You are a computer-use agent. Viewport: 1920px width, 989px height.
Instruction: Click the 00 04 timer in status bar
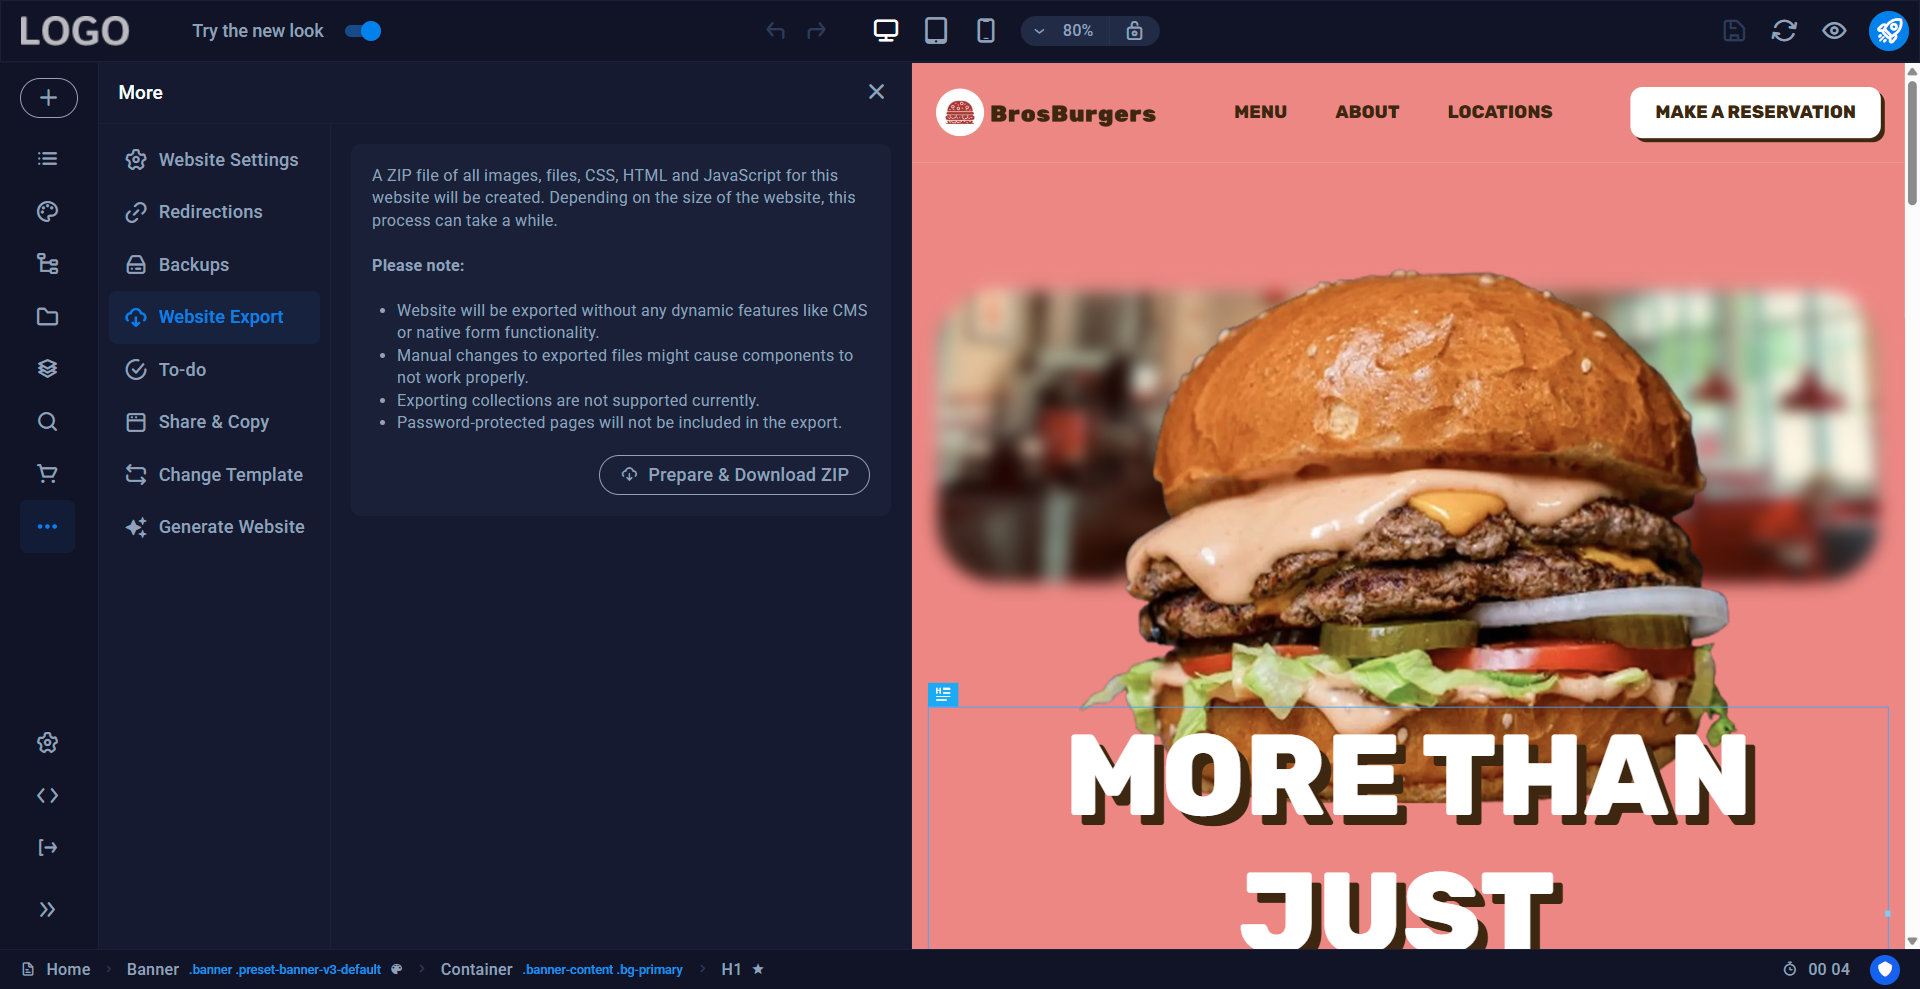pos(1816,969)
